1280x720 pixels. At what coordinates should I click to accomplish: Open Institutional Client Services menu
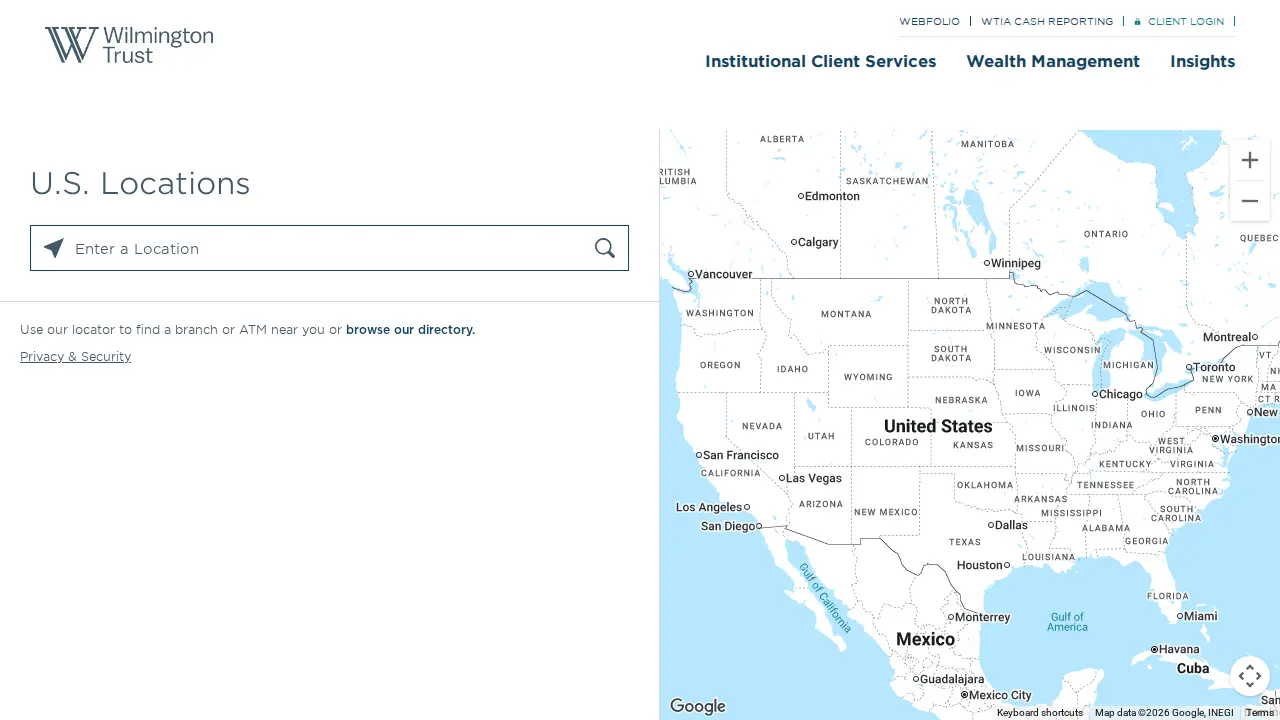[x=821, y=61]
